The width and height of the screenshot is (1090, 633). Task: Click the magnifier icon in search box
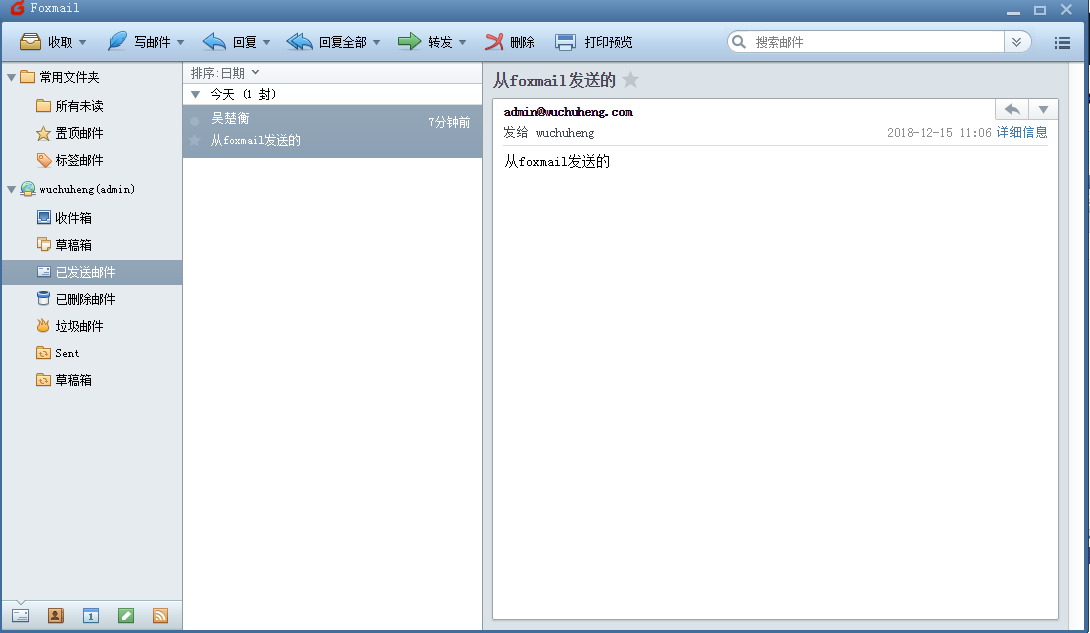tap(739, 42)
